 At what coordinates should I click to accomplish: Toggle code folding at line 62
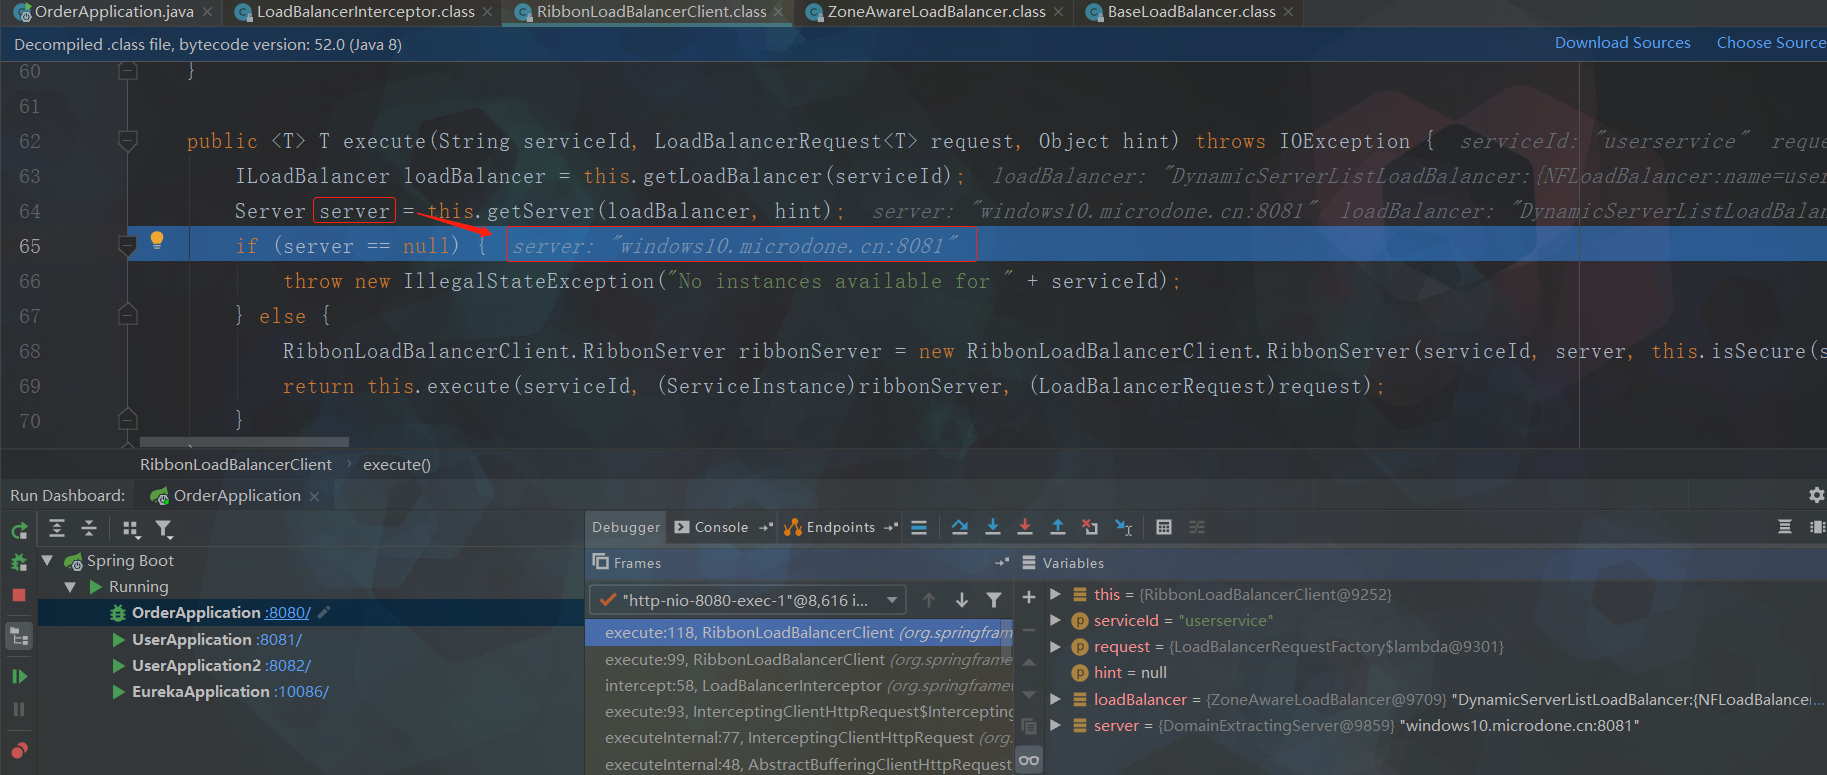(128, 141)
